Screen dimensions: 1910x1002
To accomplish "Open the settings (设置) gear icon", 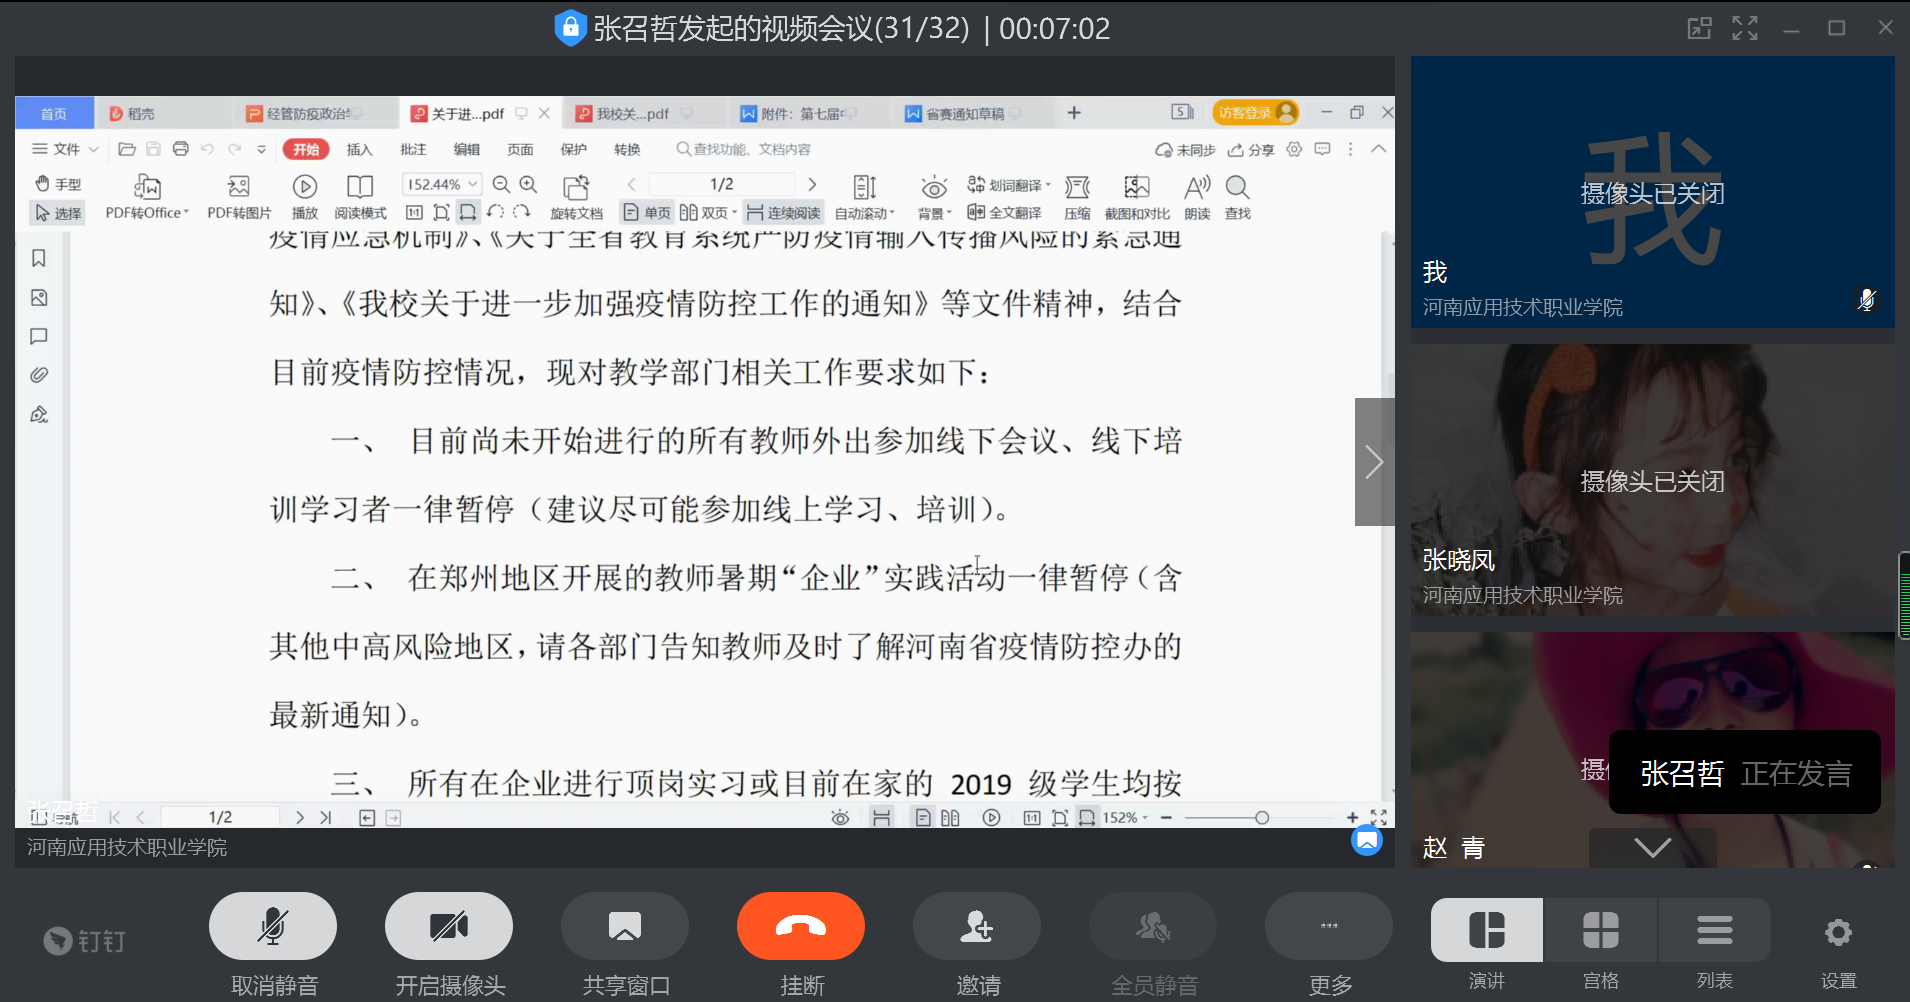I will point(1838,933).
